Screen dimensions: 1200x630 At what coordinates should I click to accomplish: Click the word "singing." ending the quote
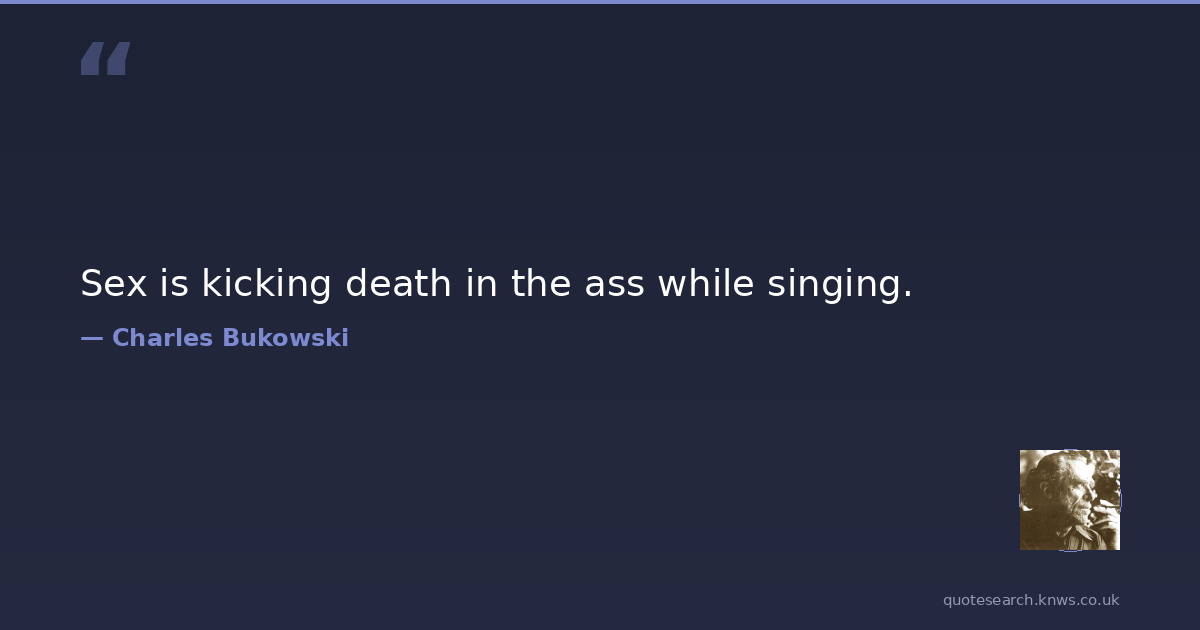(839, 284)
